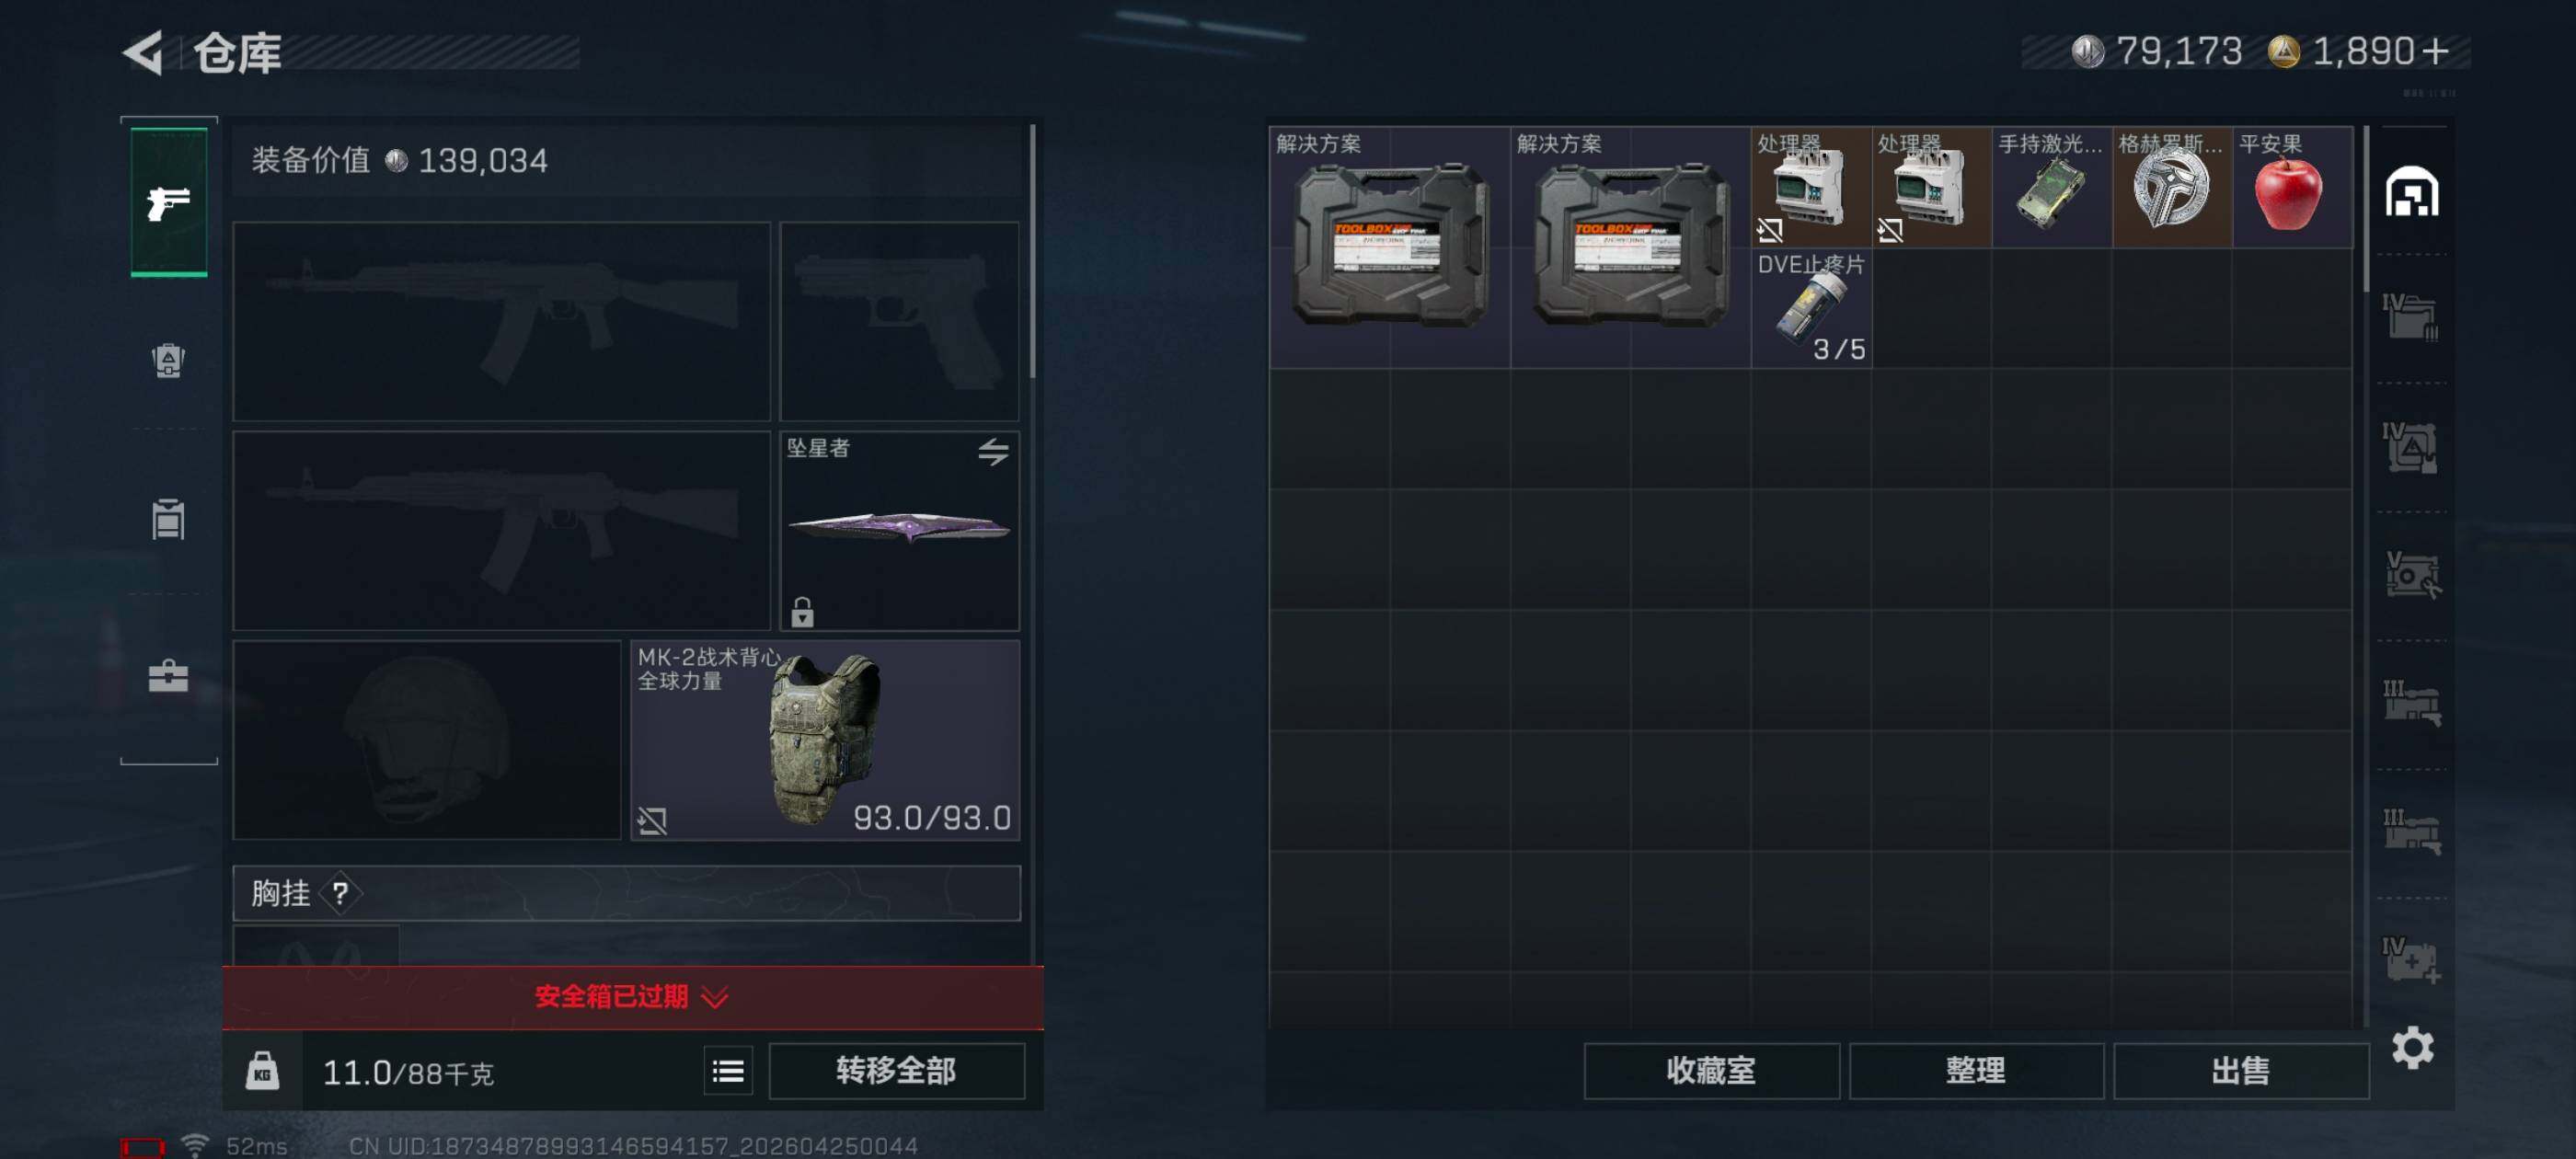Open the item list view icon
Viewport: 2576px width, 1159px height.
click(x=728, y=1072)
